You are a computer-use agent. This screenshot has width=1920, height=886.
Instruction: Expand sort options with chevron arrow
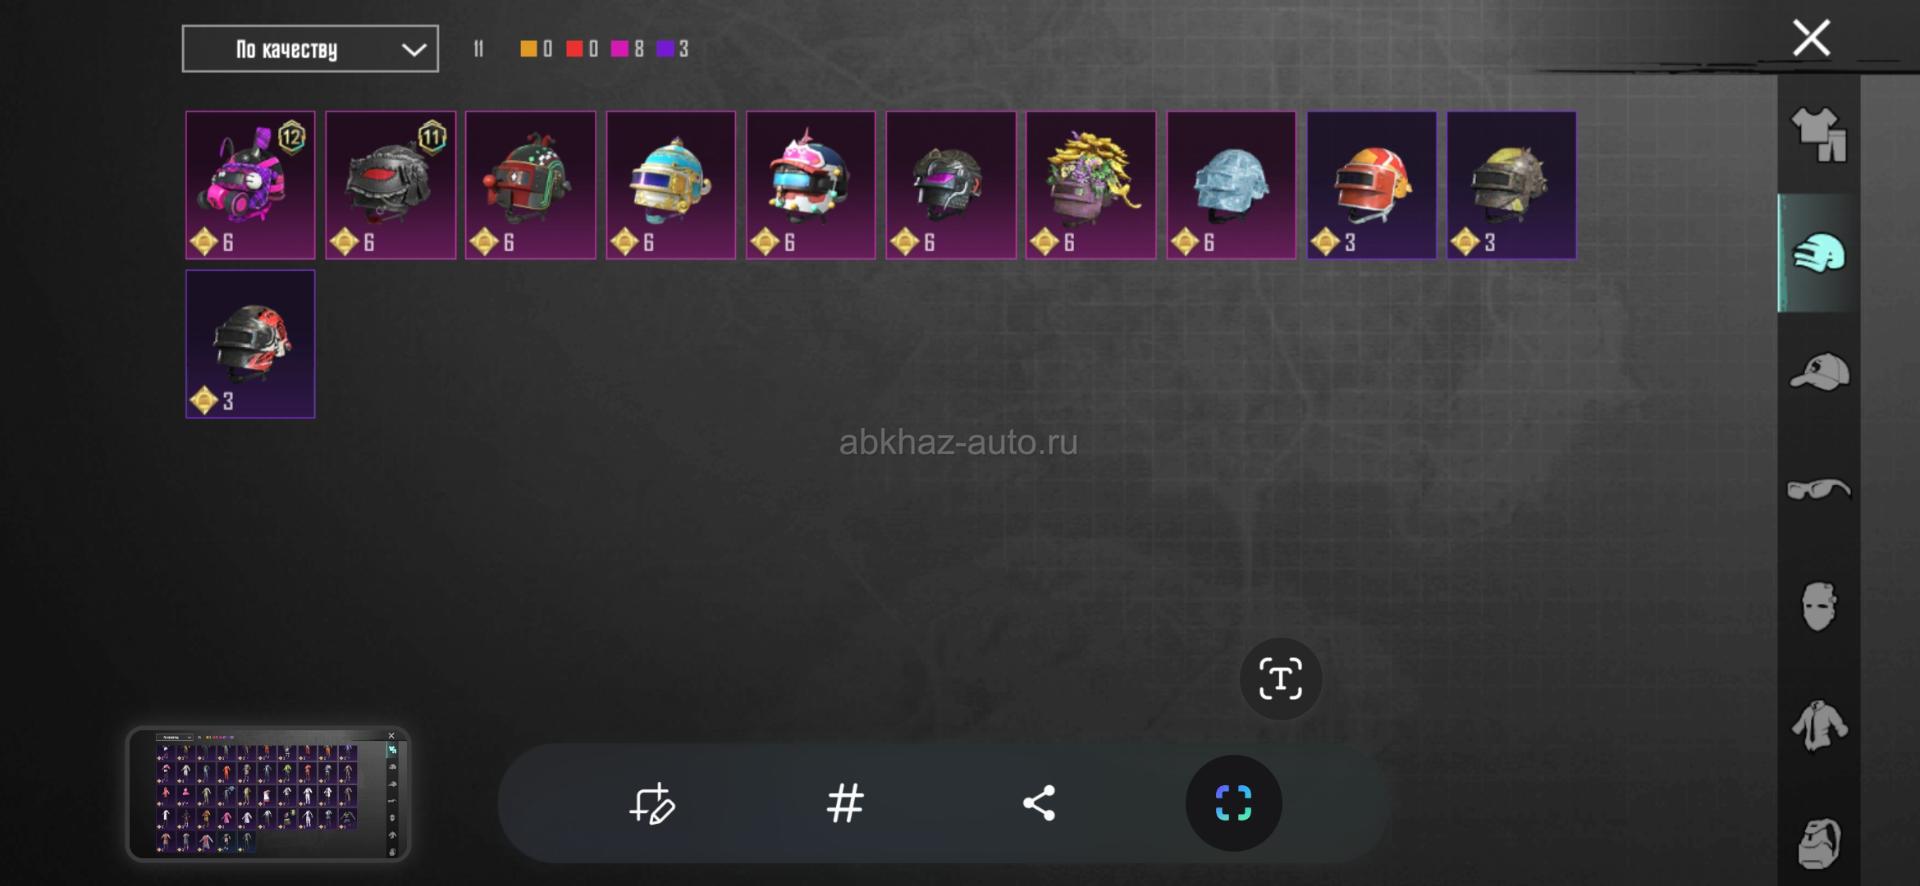point(414,50)
